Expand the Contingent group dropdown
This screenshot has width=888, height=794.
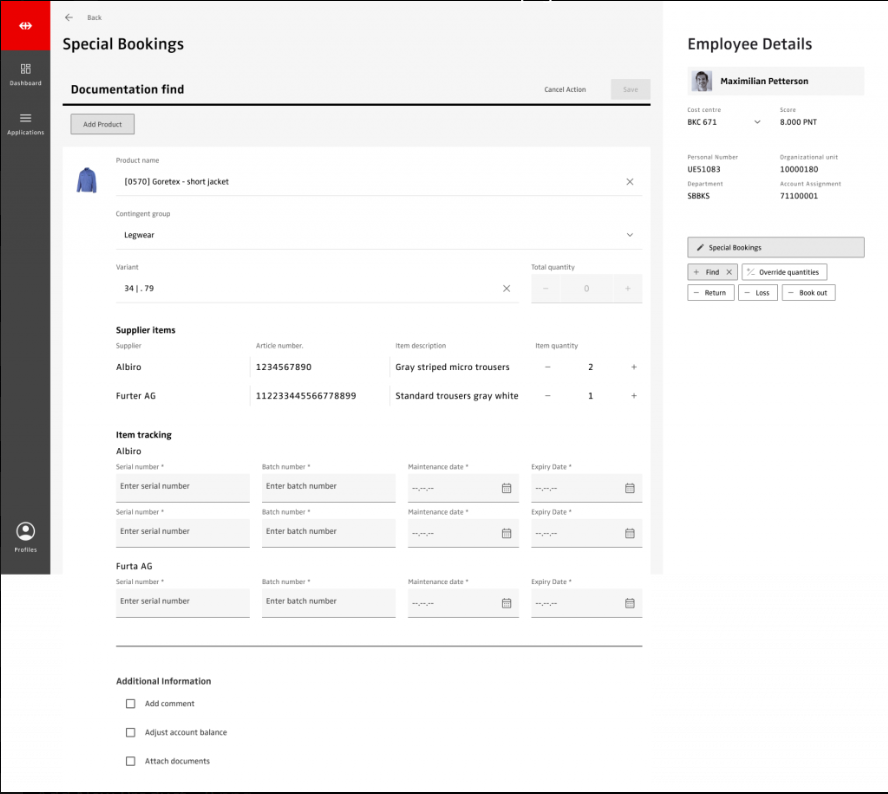click(629, 235)
